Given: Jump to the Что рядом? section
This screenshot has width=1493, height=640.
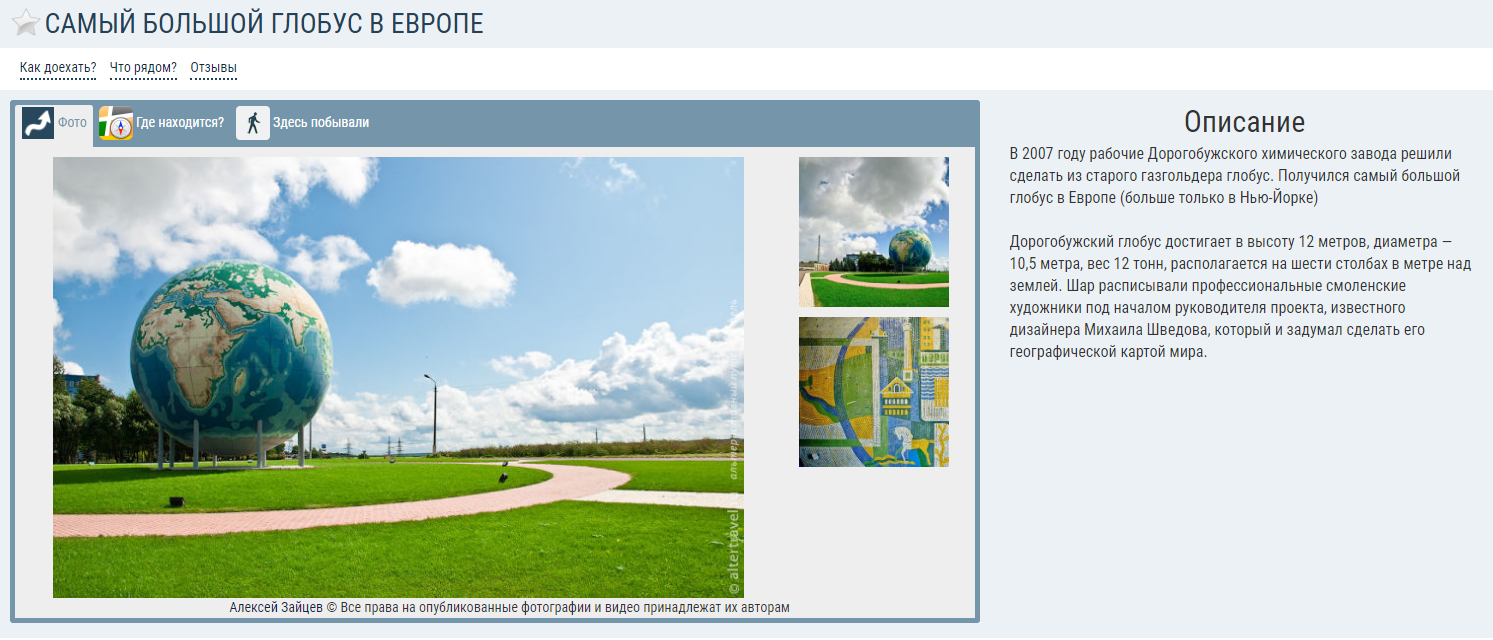Looking at the screenshot, I should coord(143,68).
